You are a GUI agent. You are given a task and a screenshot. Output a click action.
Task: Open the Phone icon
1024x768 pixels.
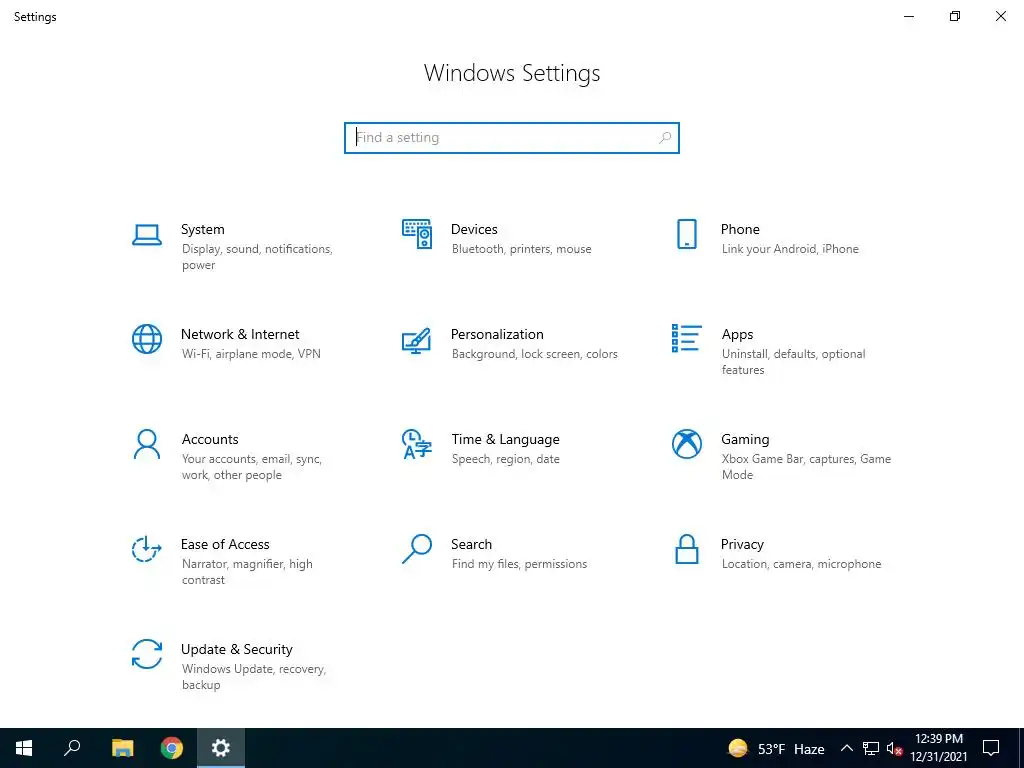[686, 234]
